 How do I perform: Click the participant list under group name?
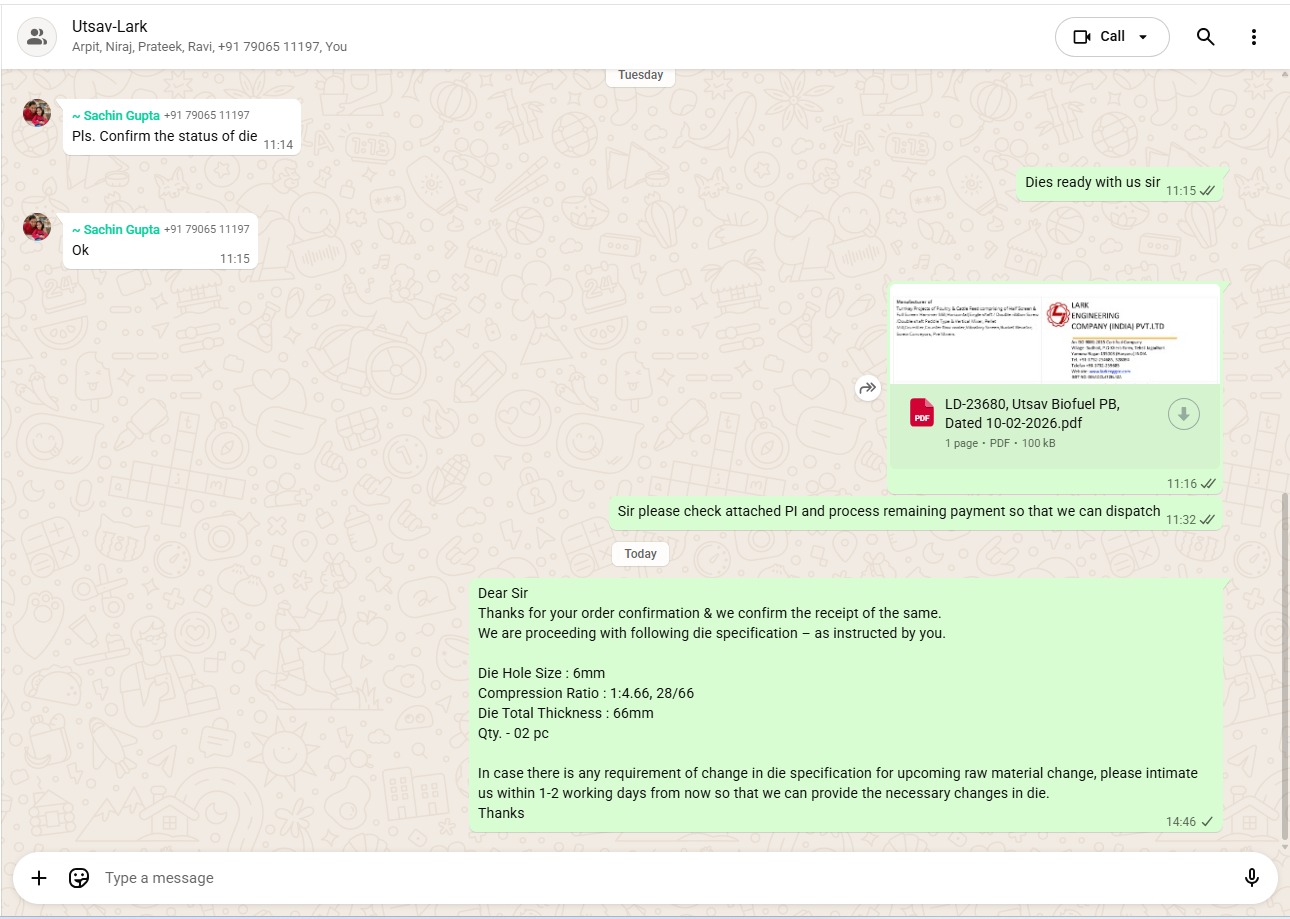coord(209,47)
